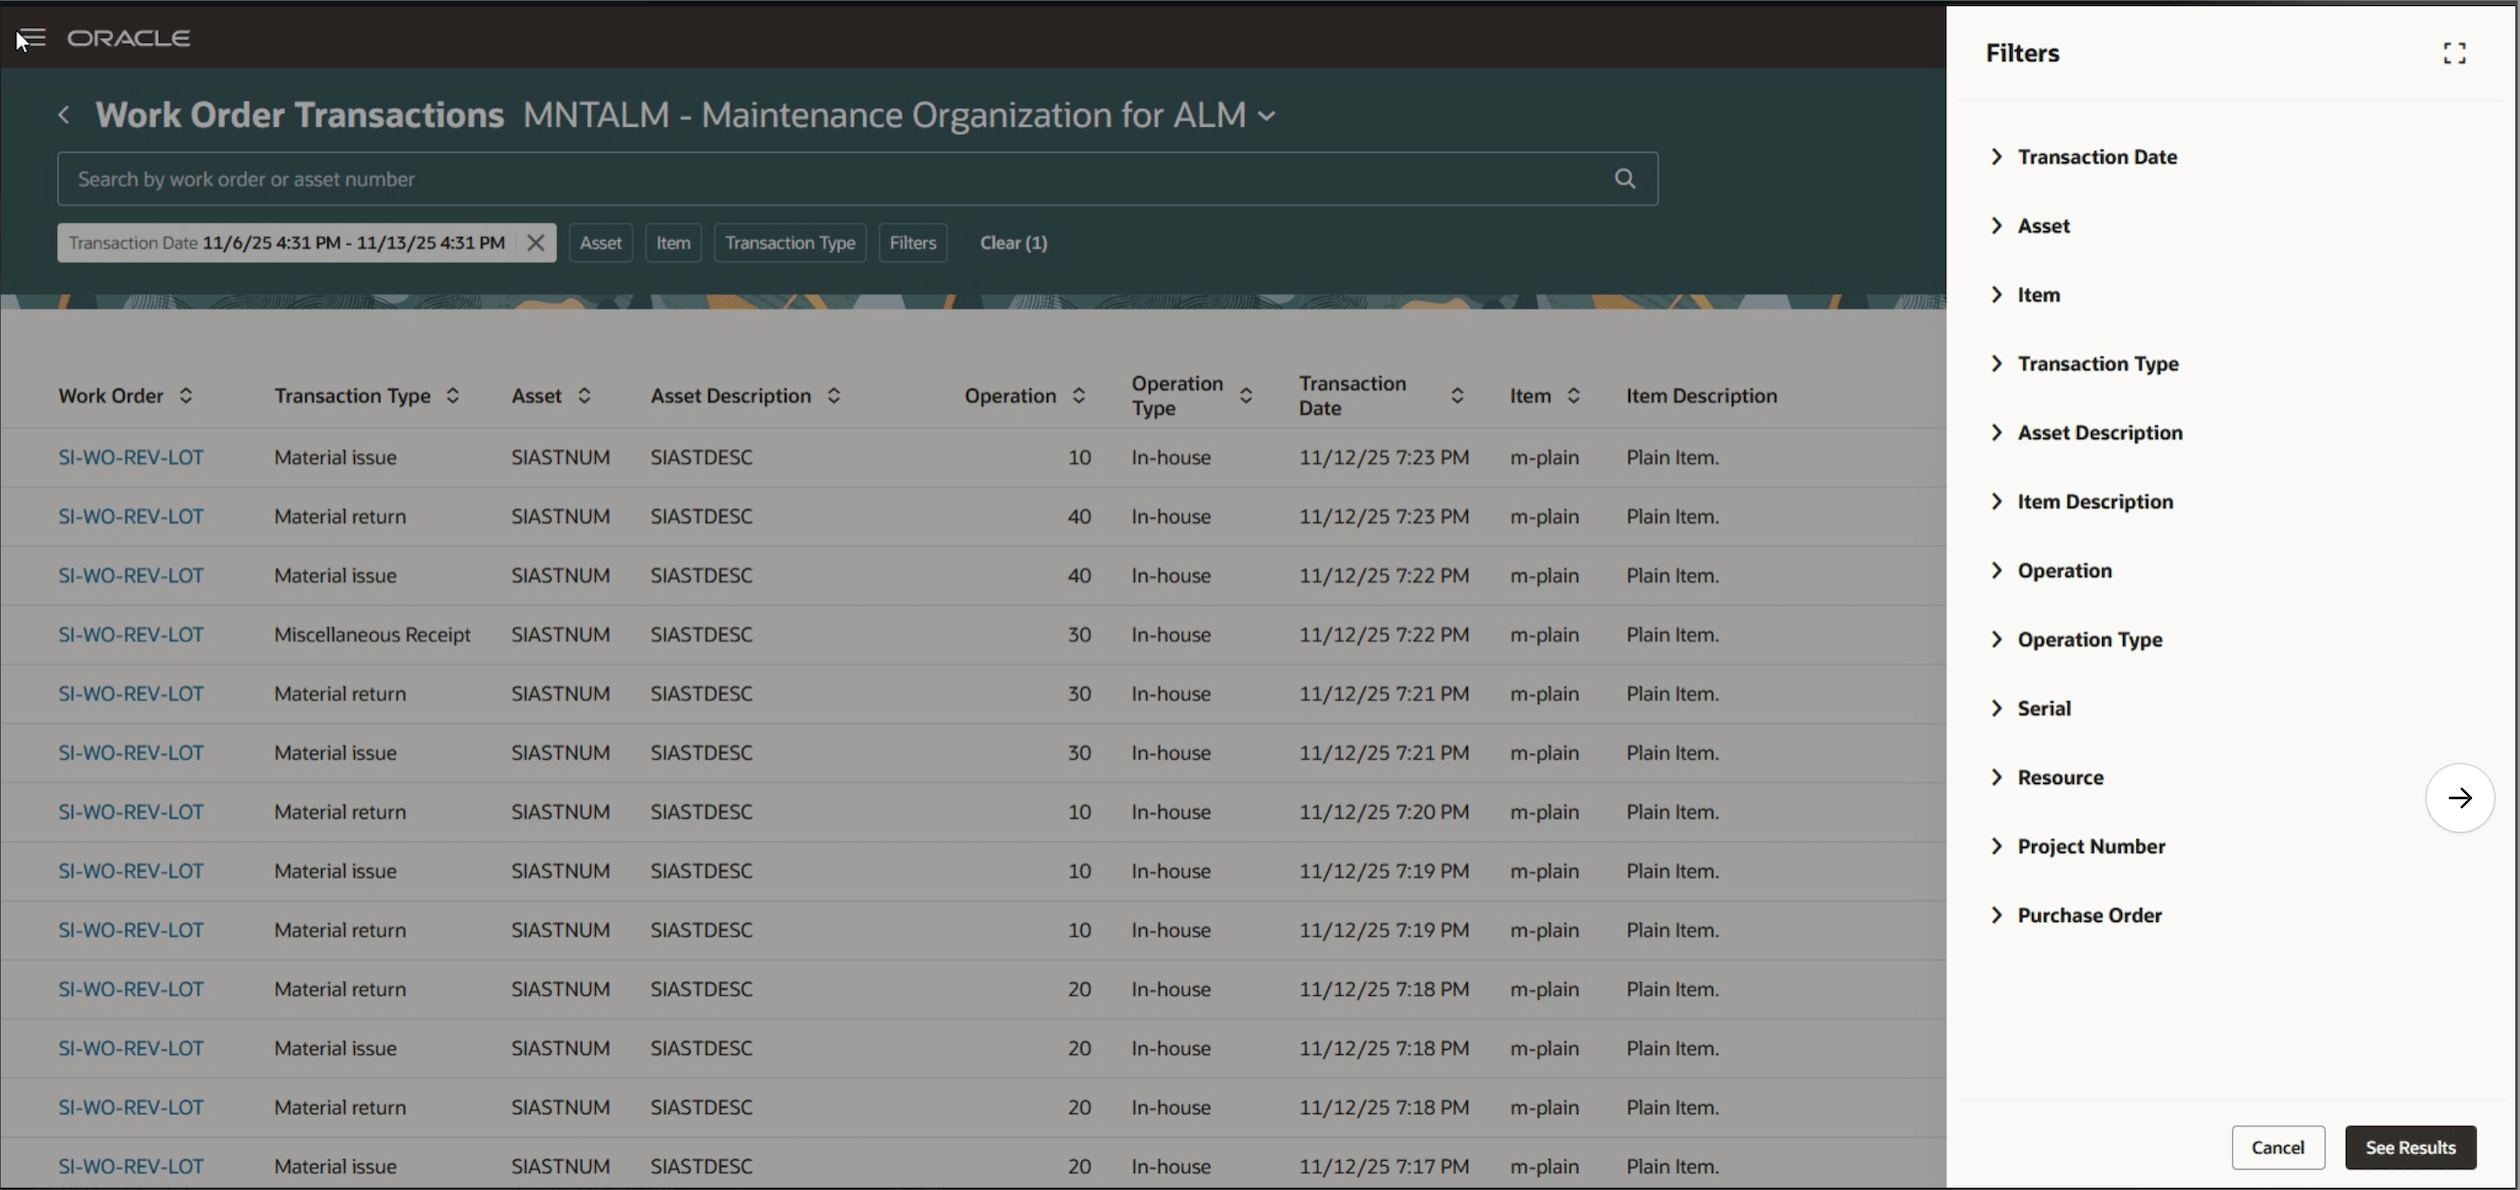
Task: Click the See Results button
Action: click(2410, 1147)
